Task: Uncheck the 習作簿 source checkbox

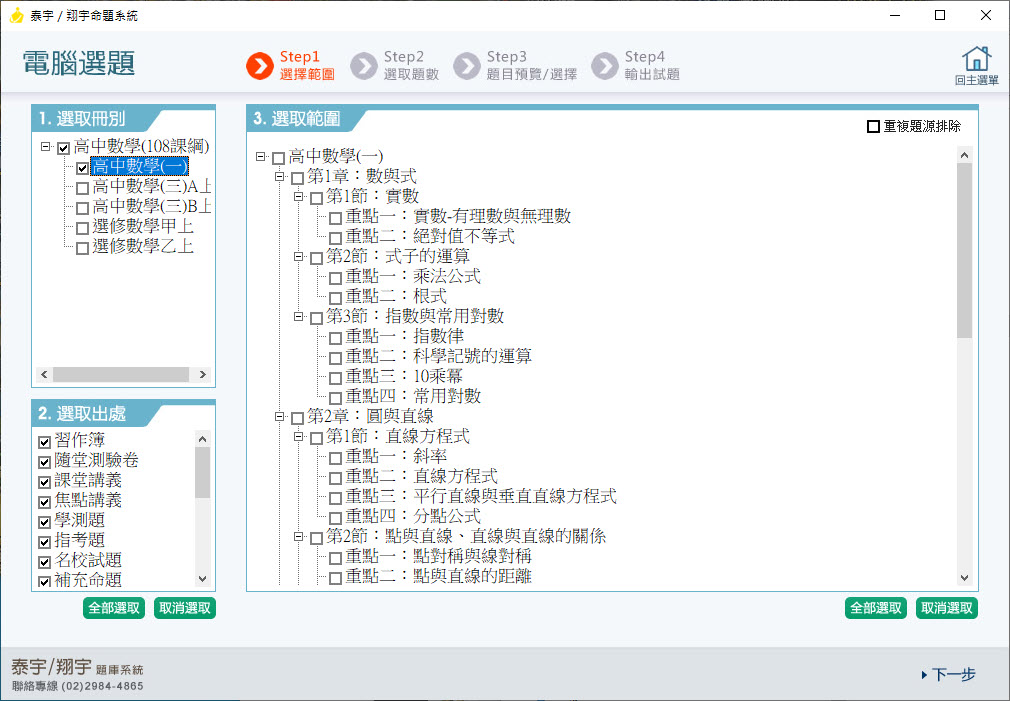Action: pos(44,441)
